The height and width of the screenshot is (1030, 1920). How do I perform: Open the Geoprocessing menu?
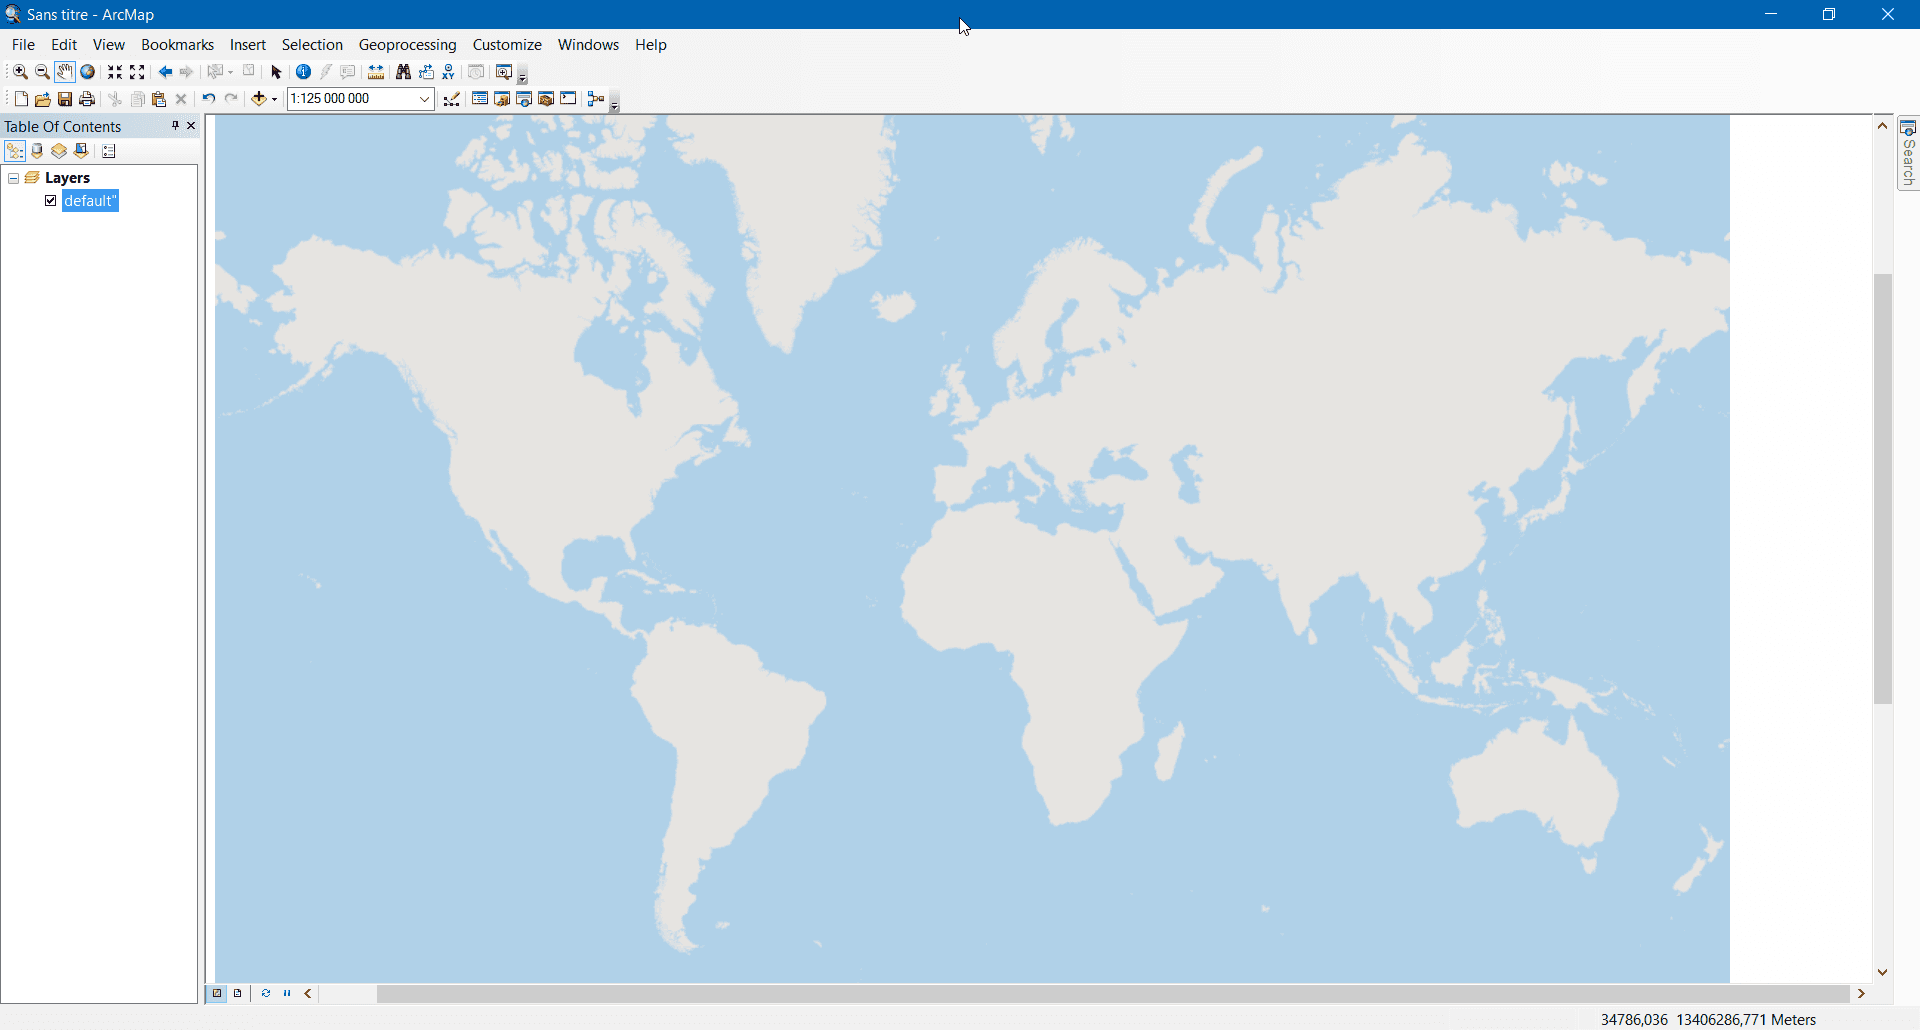(407, 44)
